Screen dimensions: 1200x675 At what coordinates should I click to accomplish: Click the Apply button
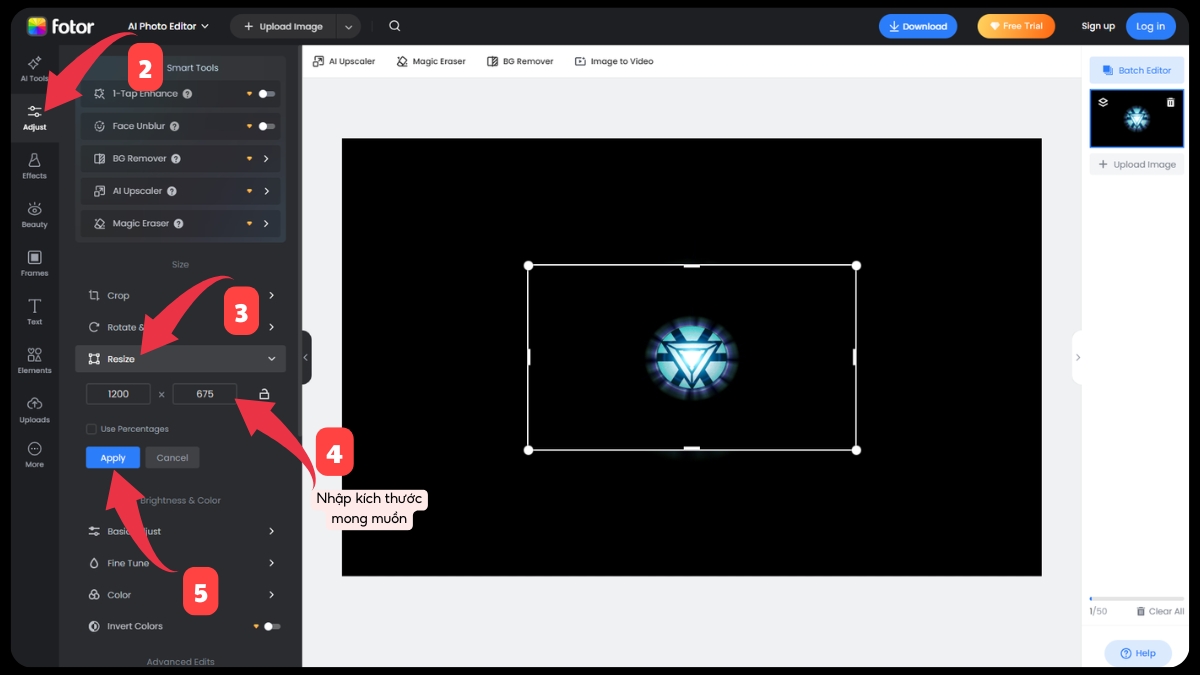pos(113,458)
